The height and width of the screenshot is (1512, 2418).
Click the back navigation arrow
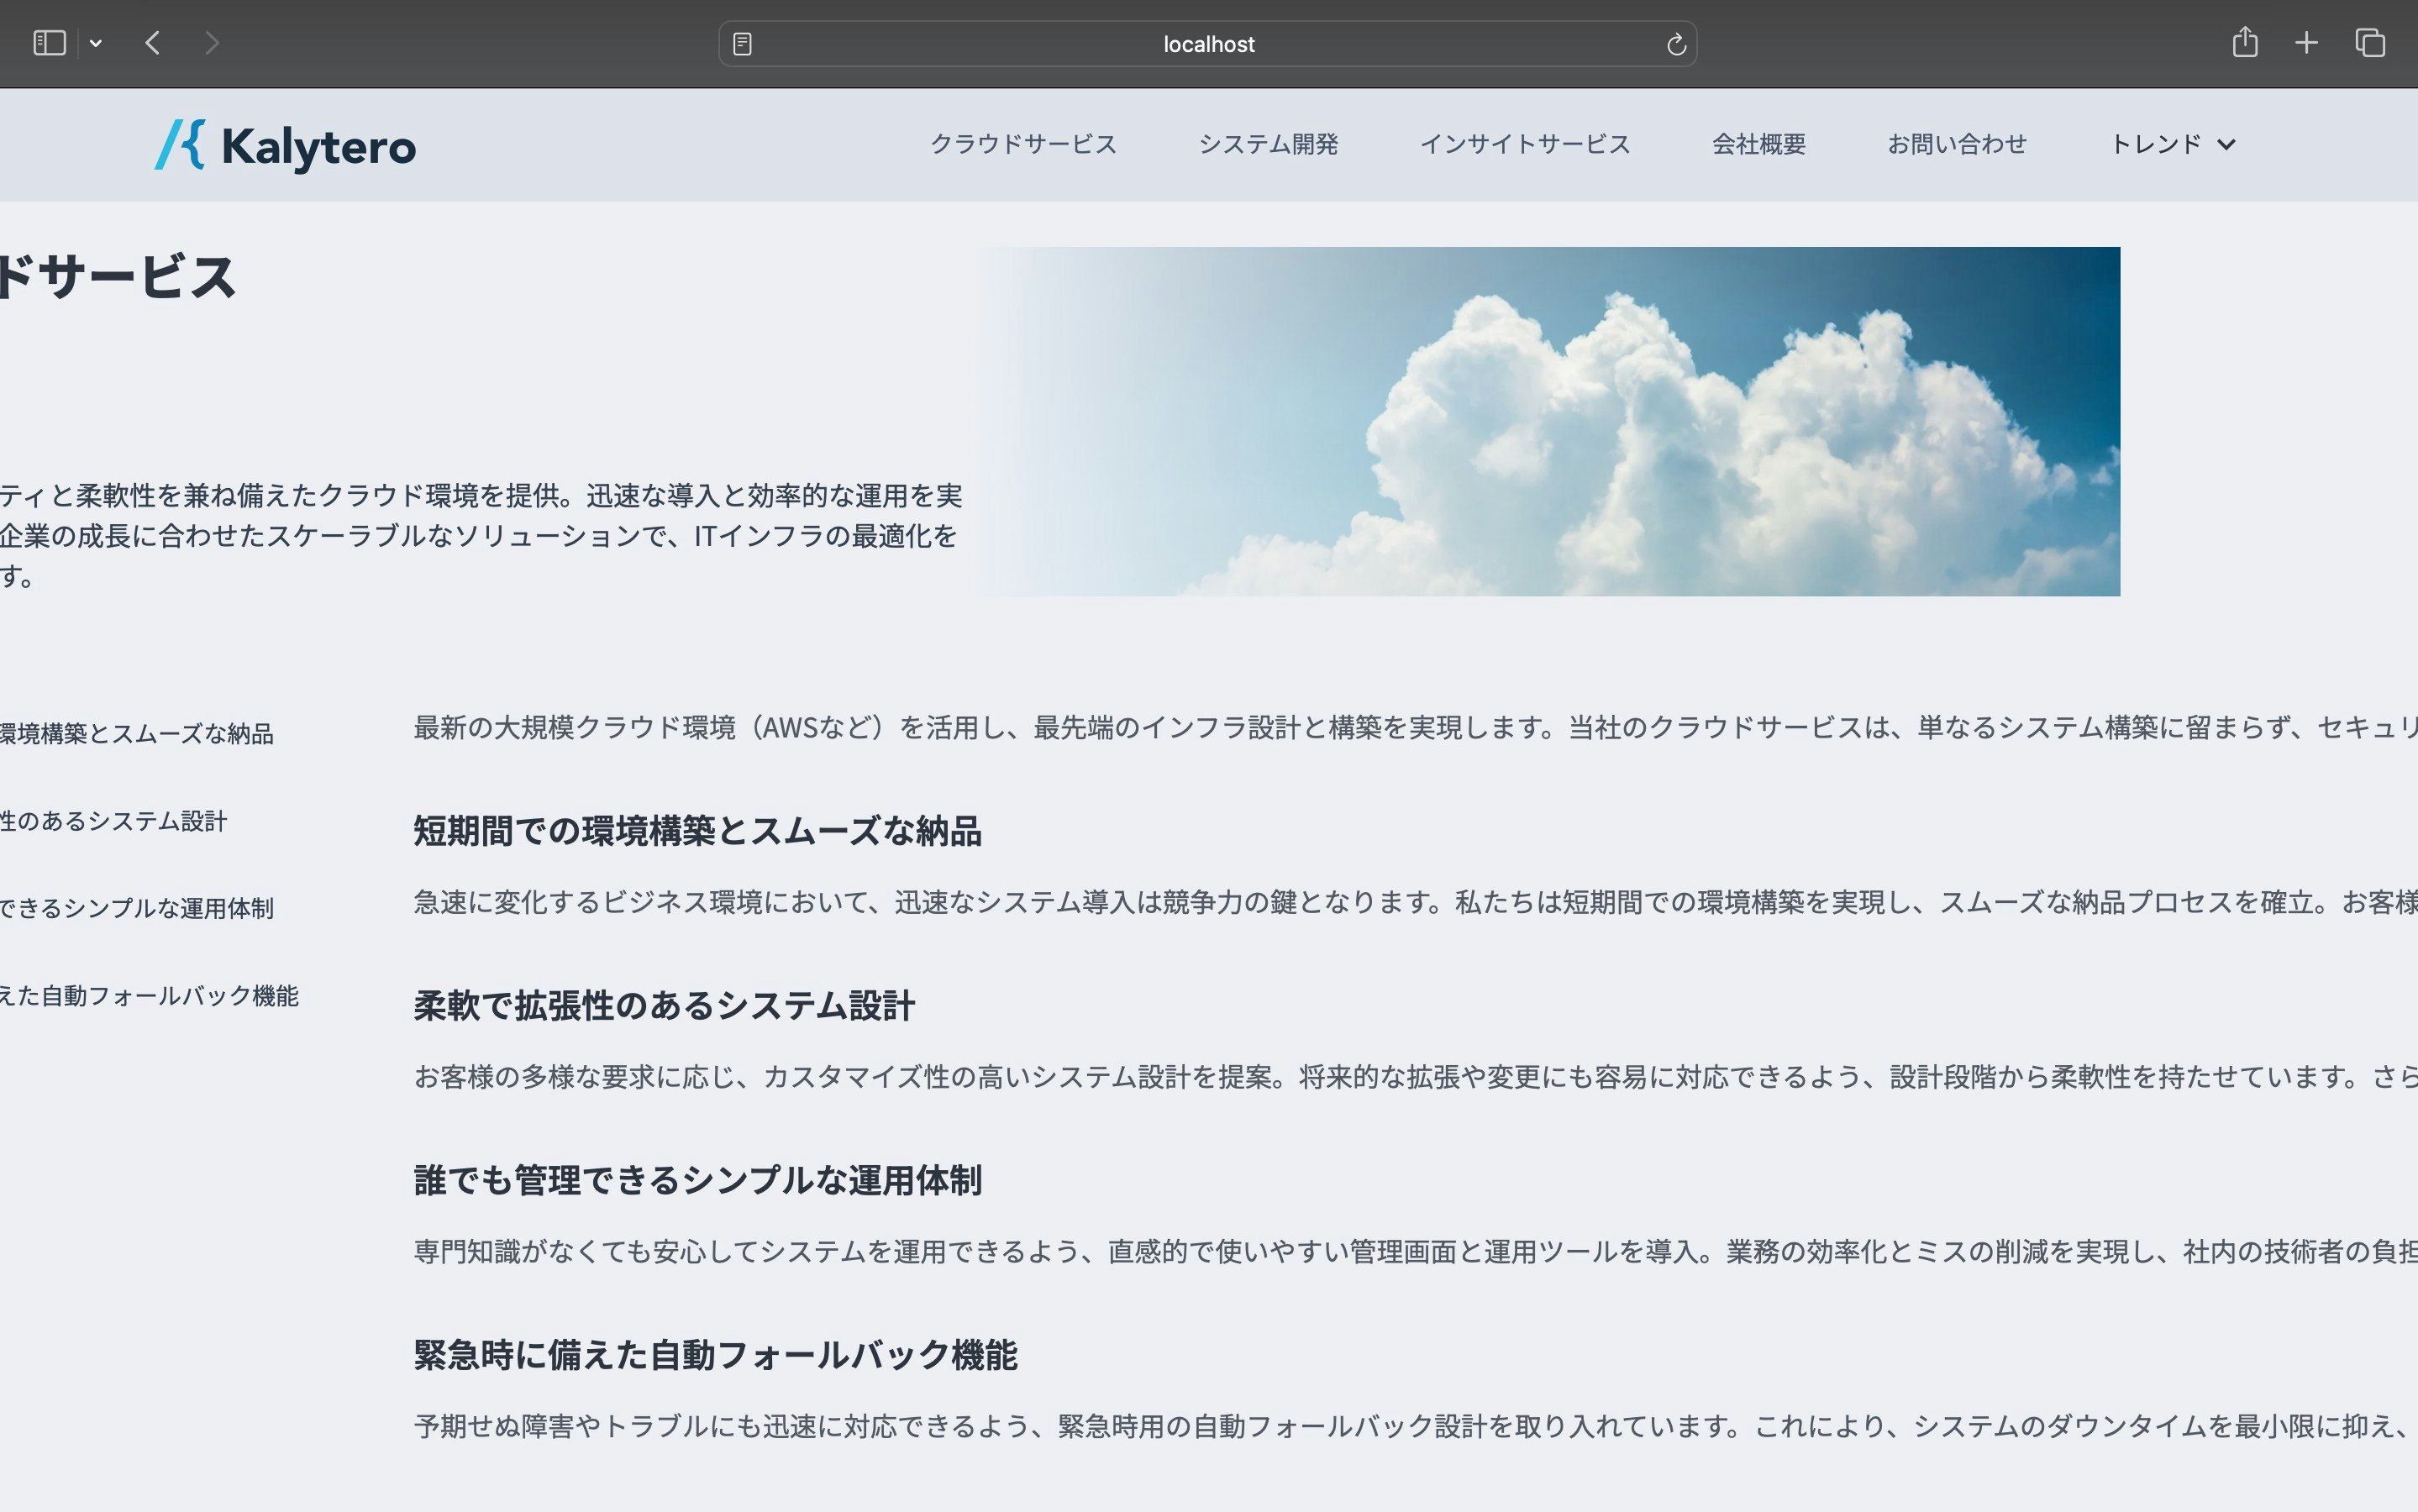tap(152, 43)
